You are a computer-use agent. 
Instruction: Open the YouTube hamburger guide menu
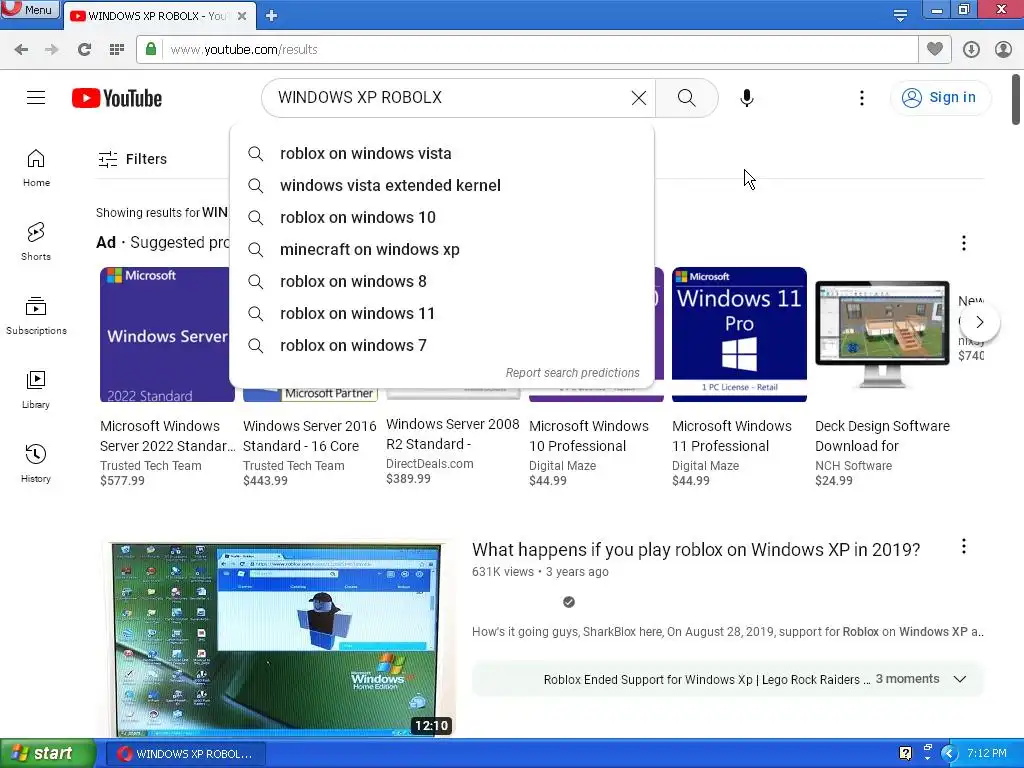[36, 98]
